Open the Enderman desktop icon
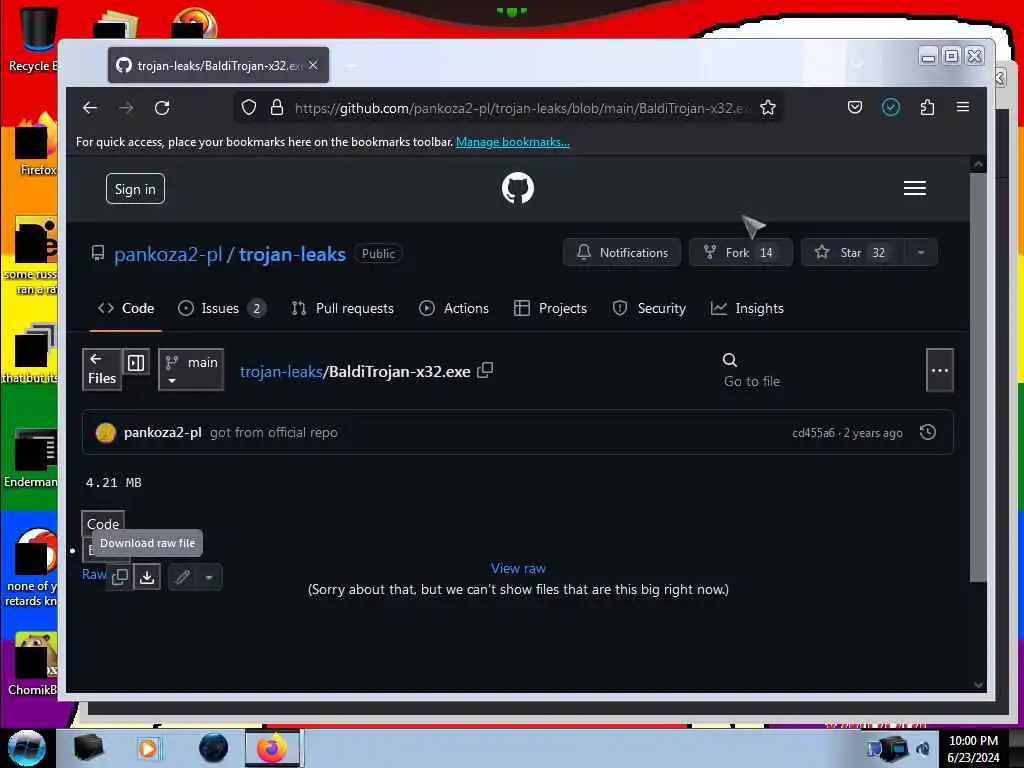Image resolution: width=1024 pixels, height=768 pixels. coord(31,457)
